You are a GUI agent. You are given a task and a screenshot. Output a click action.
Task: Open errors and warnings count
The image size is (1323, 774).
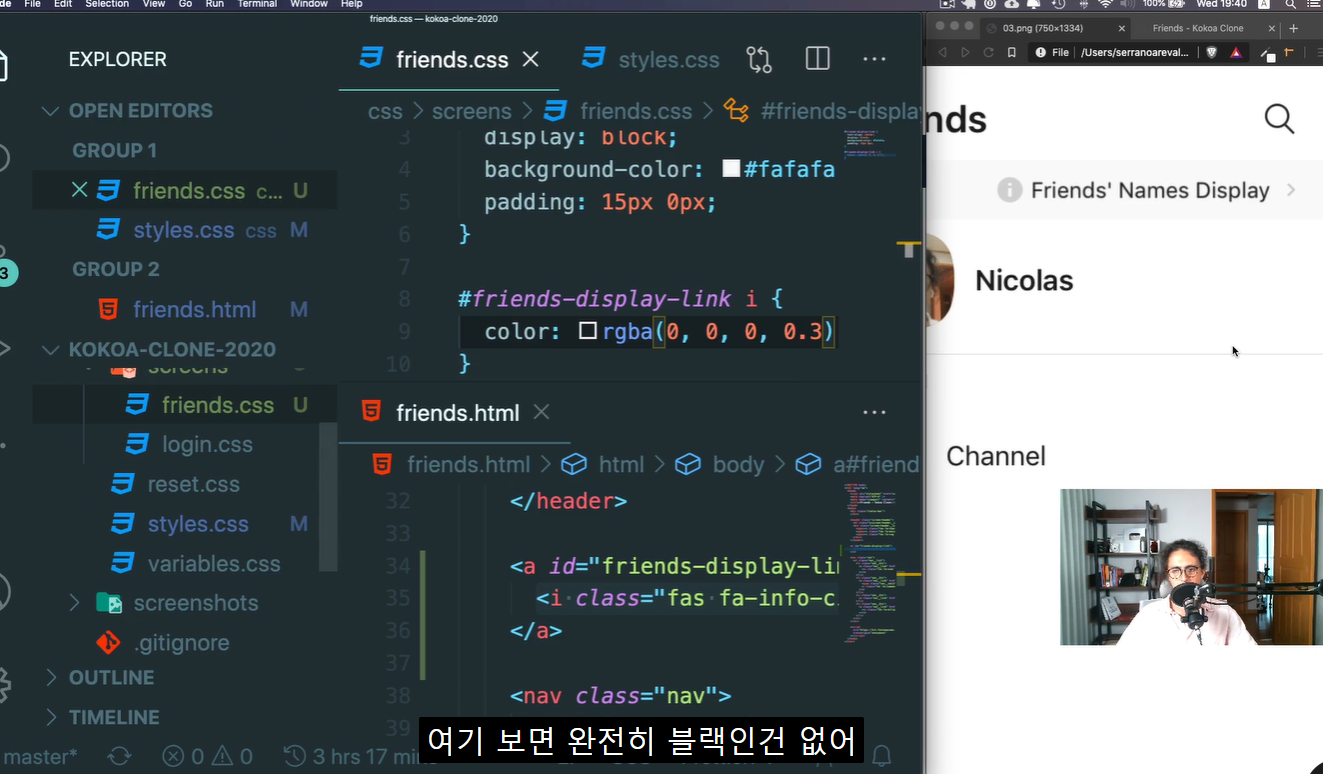207,757
